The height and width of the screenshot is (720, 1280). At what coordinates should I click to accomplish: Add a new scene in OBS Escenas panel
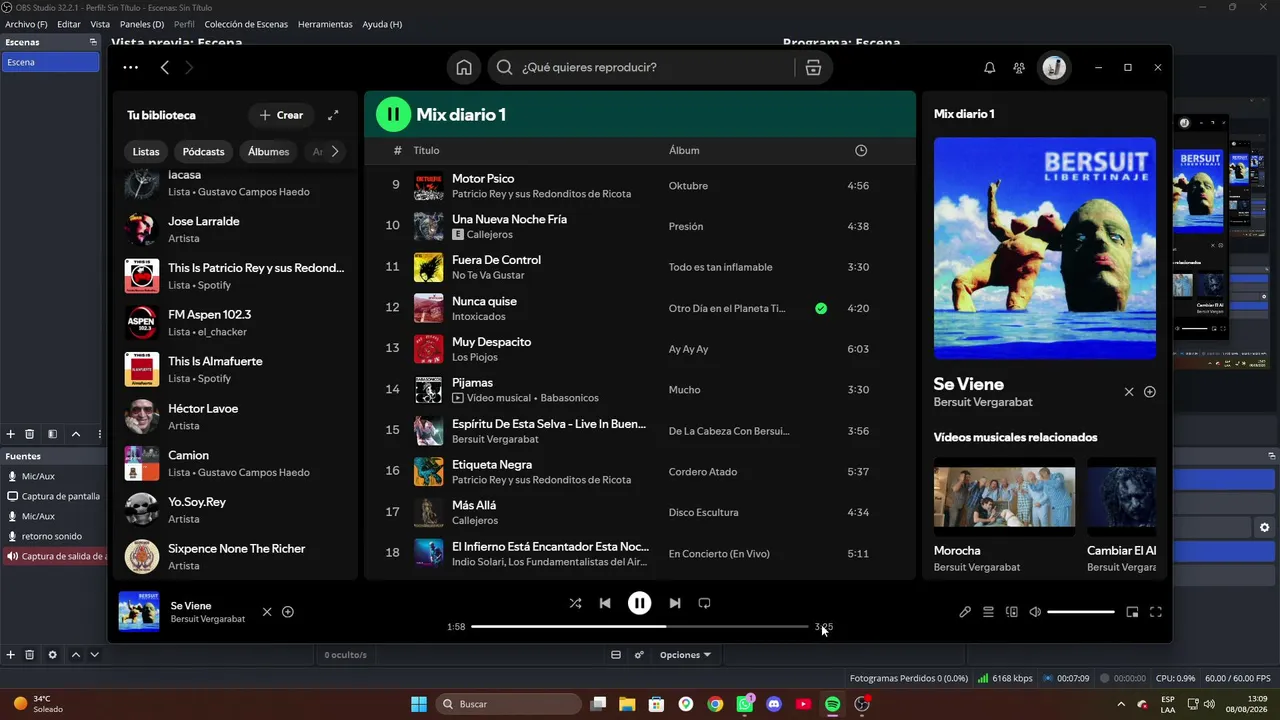[11, 434]
